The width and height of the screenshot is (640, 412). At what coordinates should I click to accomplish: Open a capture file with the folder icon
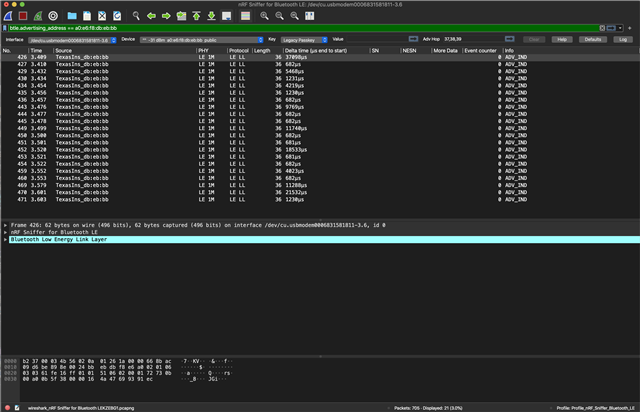[x=72, y=16]
